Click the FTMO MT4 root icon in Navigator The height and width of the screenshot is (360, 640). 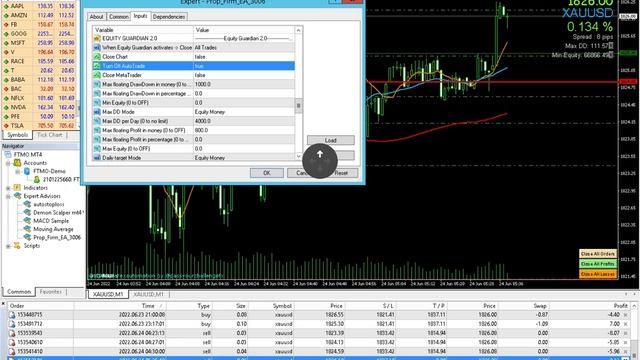tap(8, 155)
